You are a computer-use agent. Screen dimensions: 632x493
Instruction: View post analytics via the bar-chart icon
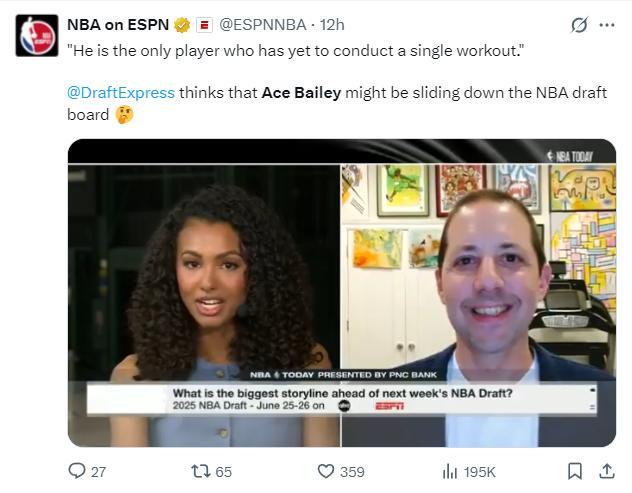point(450,471)
